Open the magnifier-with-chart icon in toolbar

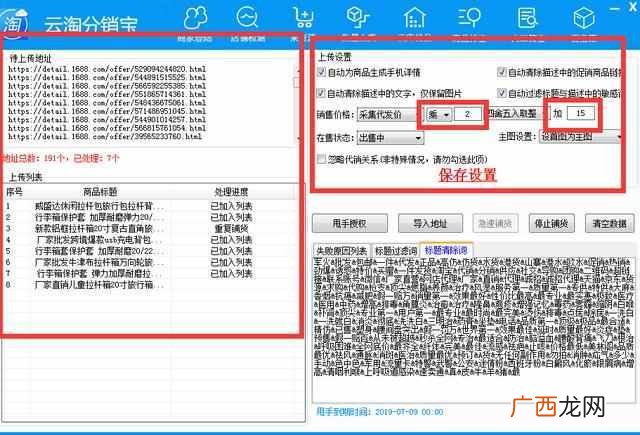248,18
